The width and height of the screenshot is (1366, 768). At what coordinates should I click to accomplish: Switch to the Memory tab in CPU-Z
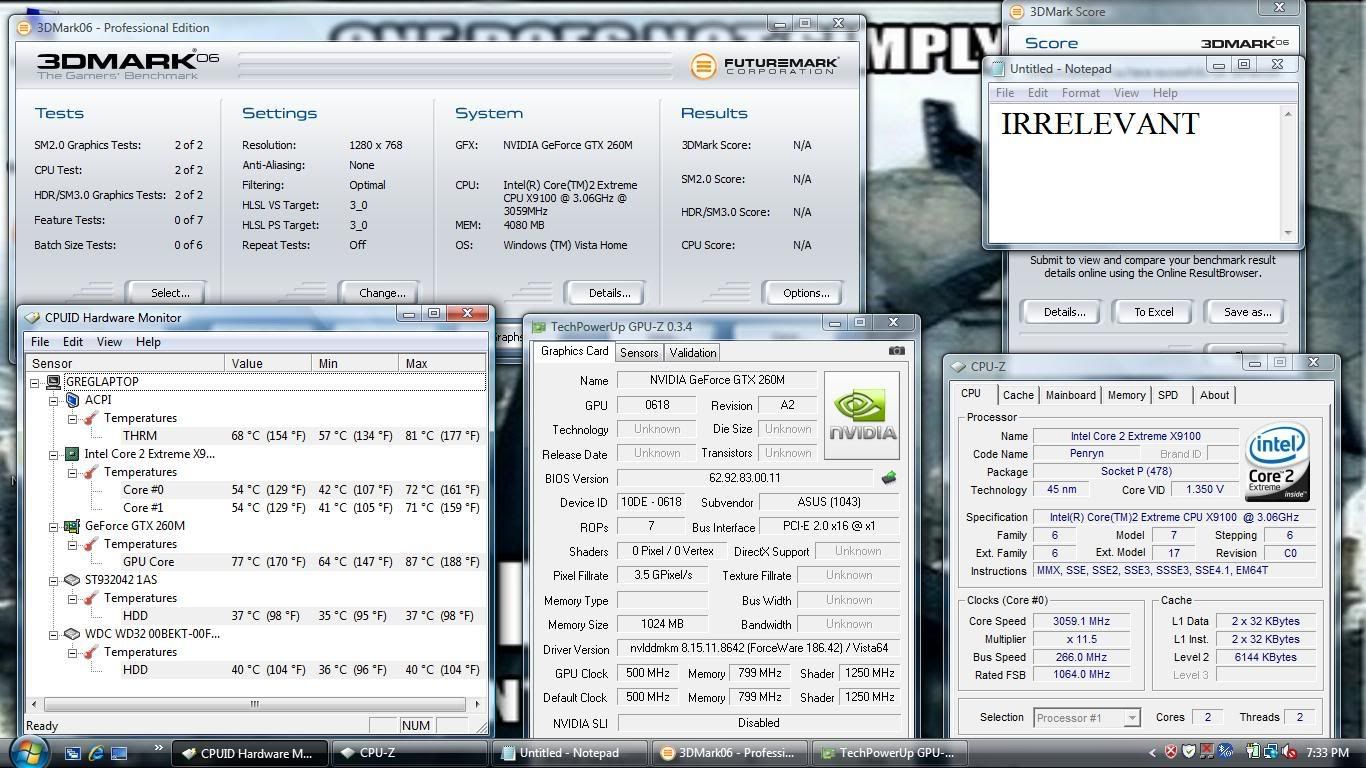(1126, 395)
